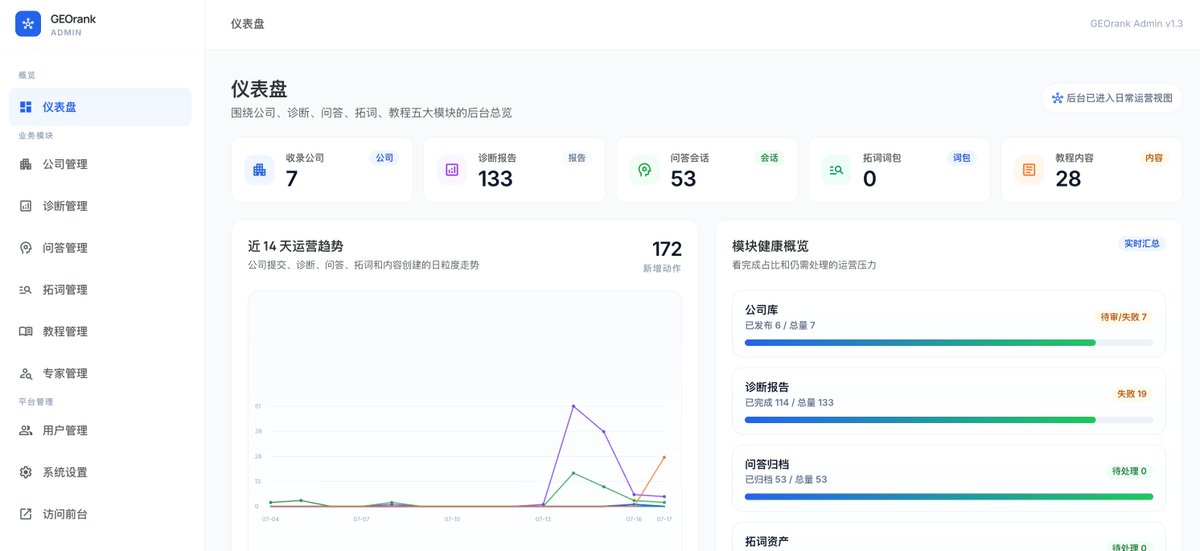Click the 133 value in 诊断报告 card
This screenshot has height=551, width=1200.
pyautogui.click(x=495, y=179)
